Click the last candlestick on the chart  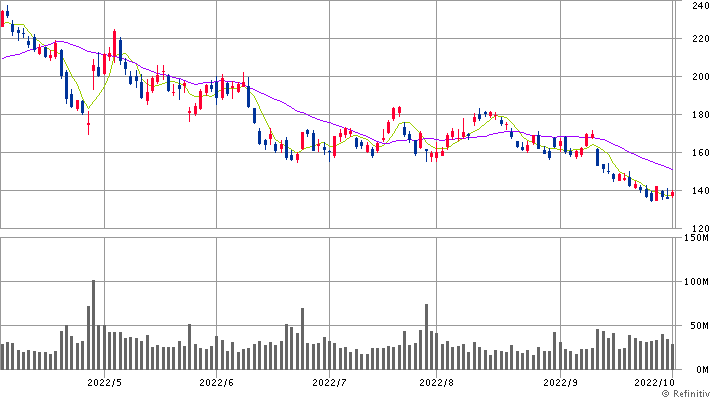[673, 194]
